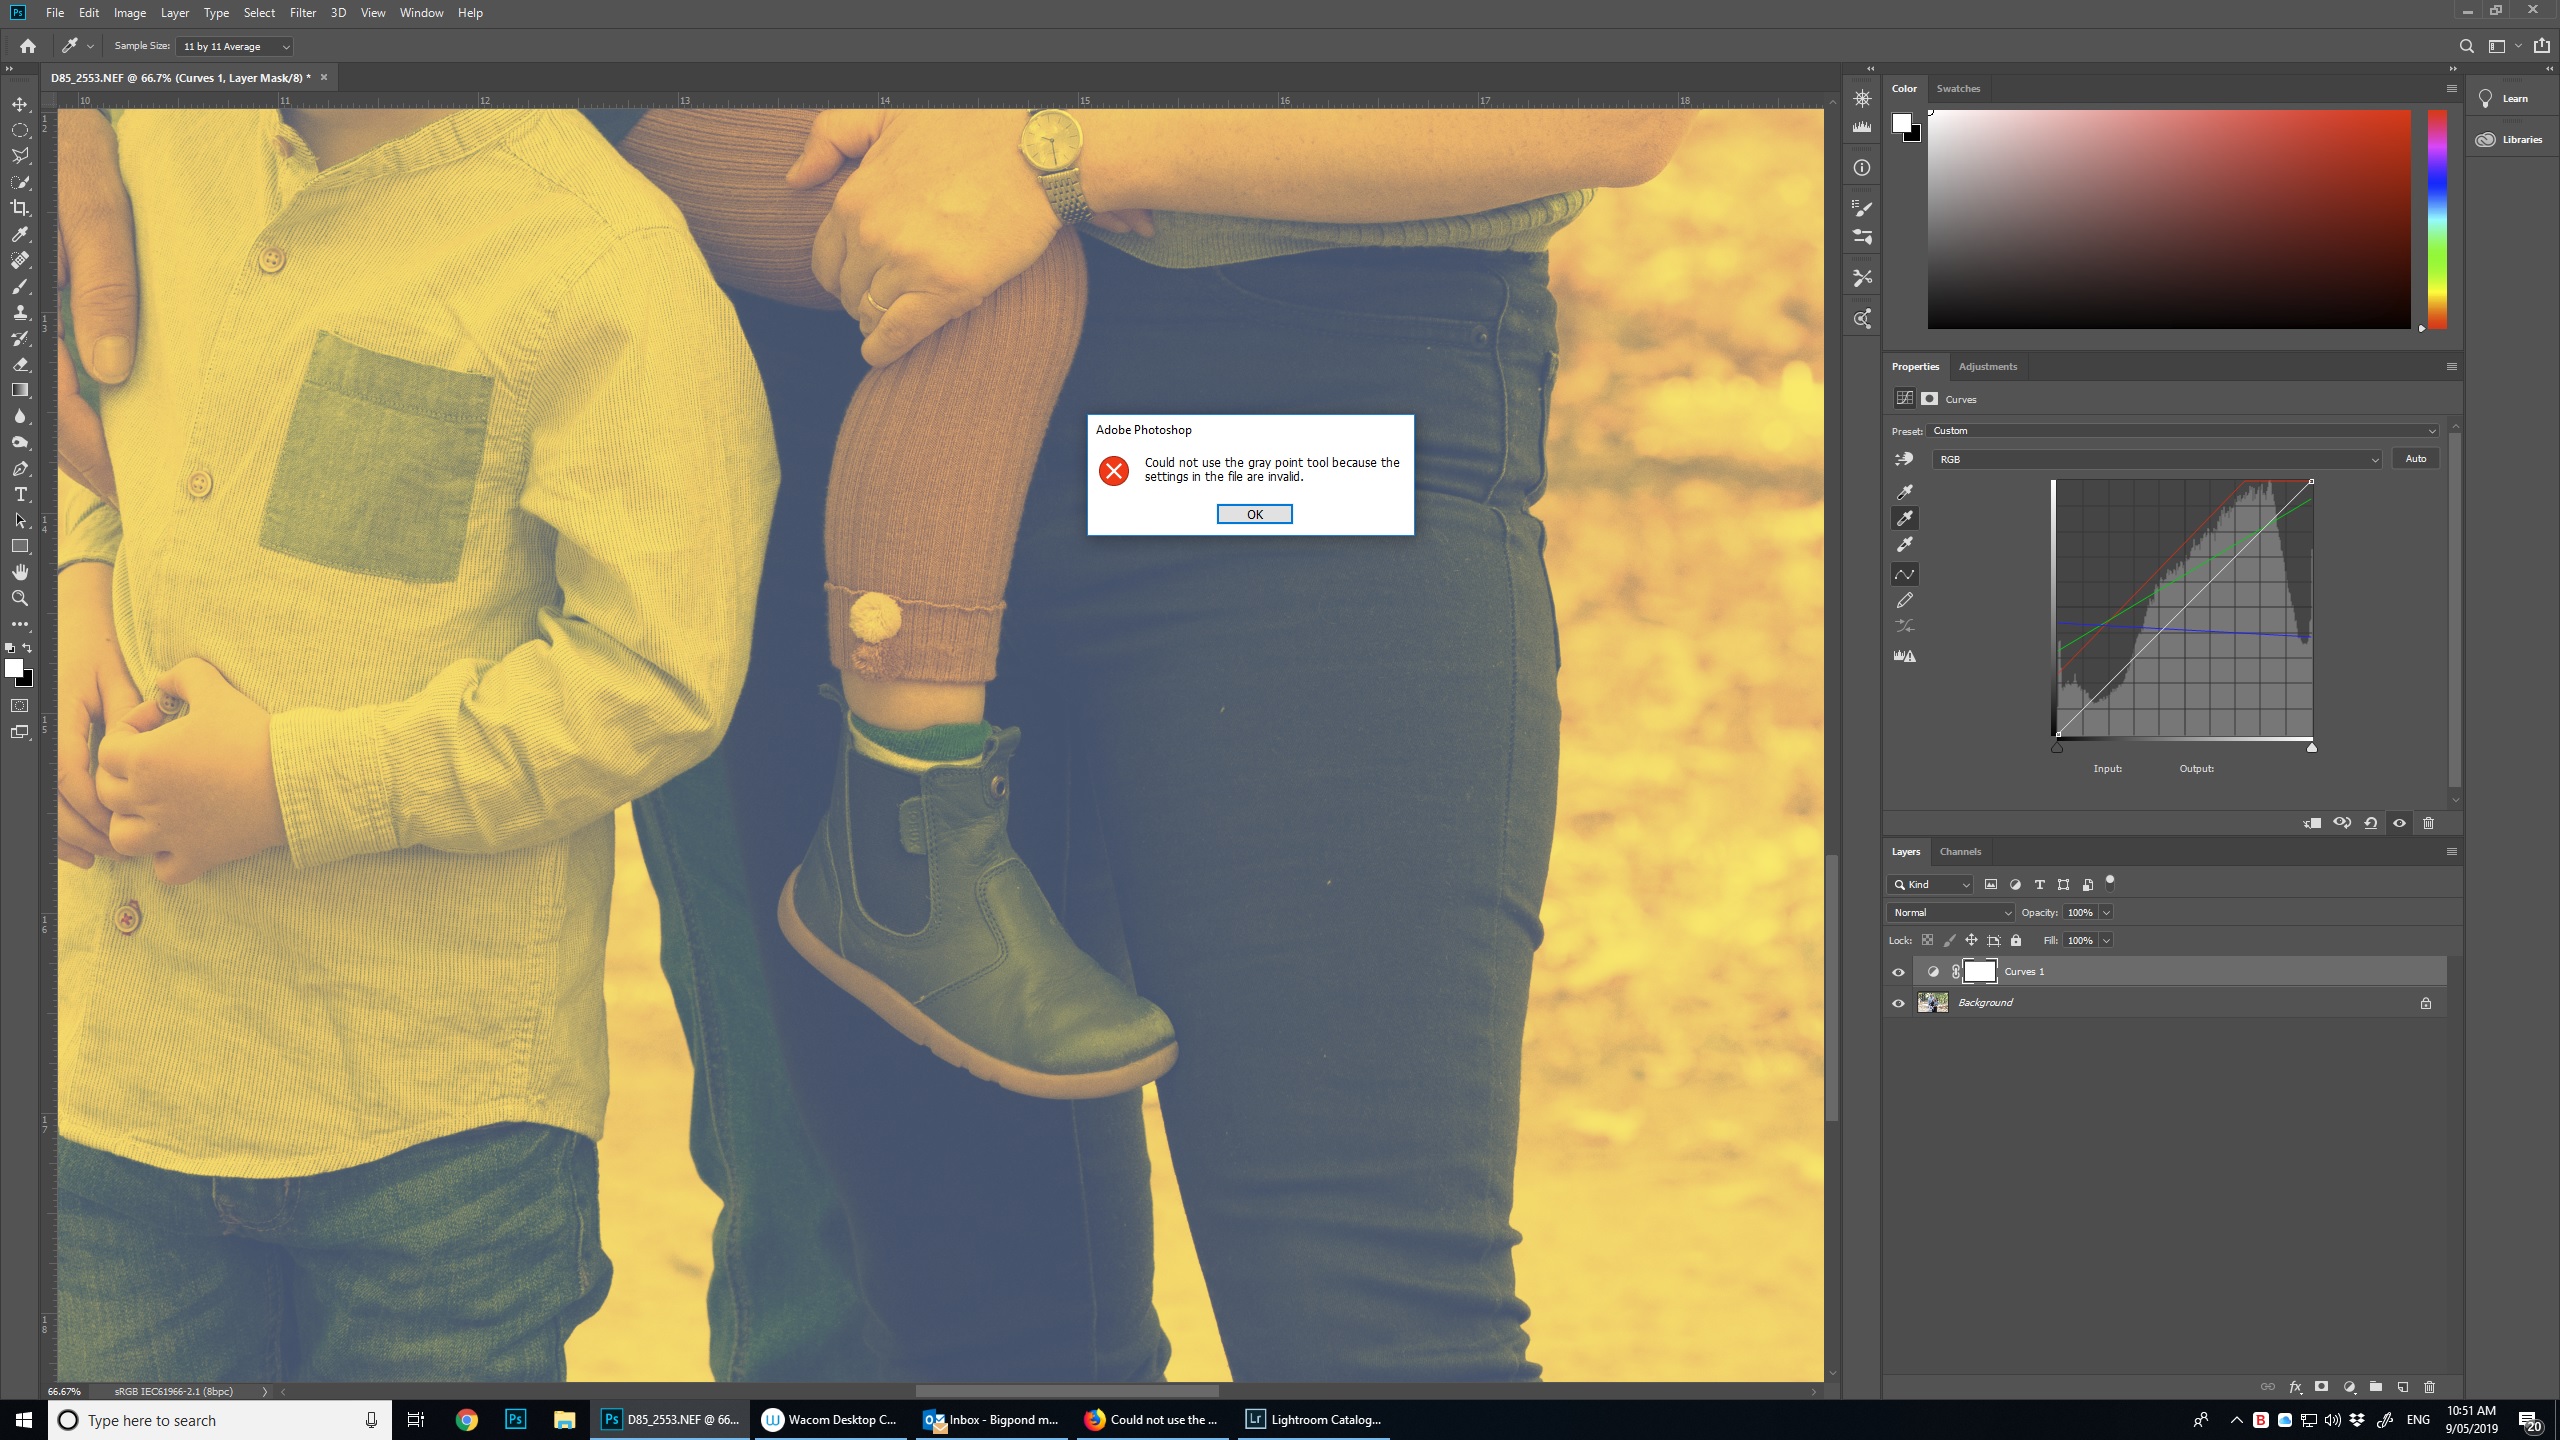Open the Sample Size dropdown

[235, 46]
